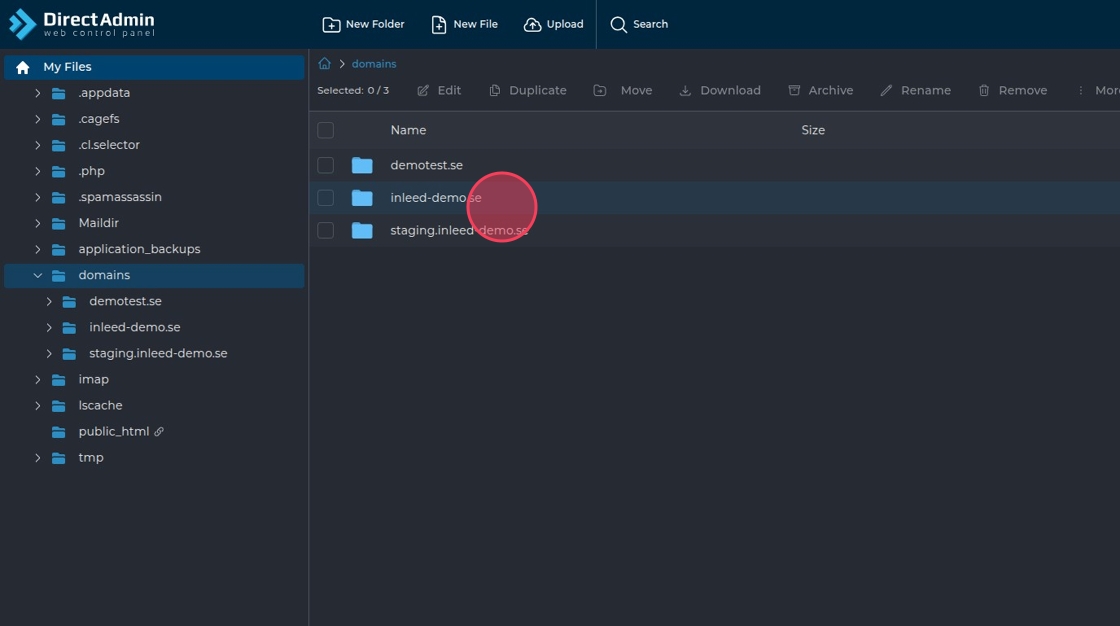Select My Files in sidebar
The height and width of the screenshot is (626, 1120).
(x=67, y=67)
